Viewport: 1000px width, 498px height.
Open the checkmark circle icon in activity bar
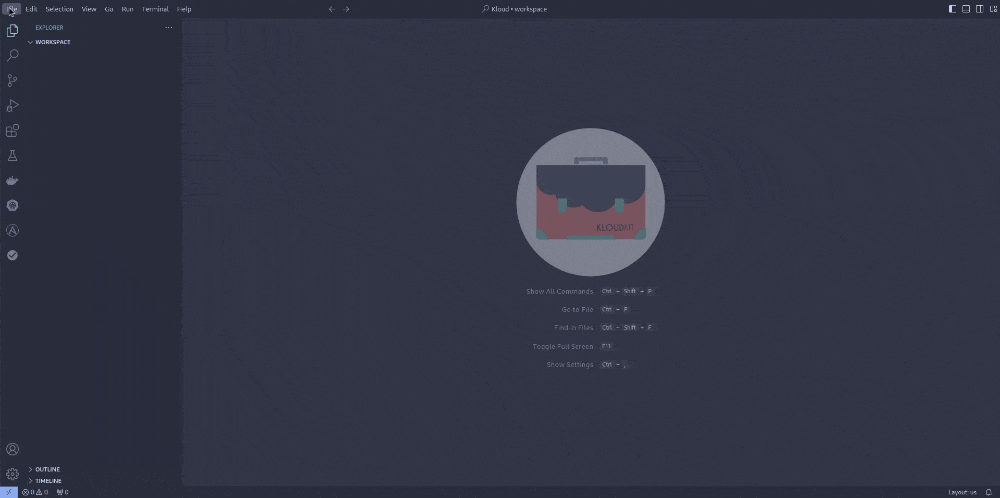(12, 255)
